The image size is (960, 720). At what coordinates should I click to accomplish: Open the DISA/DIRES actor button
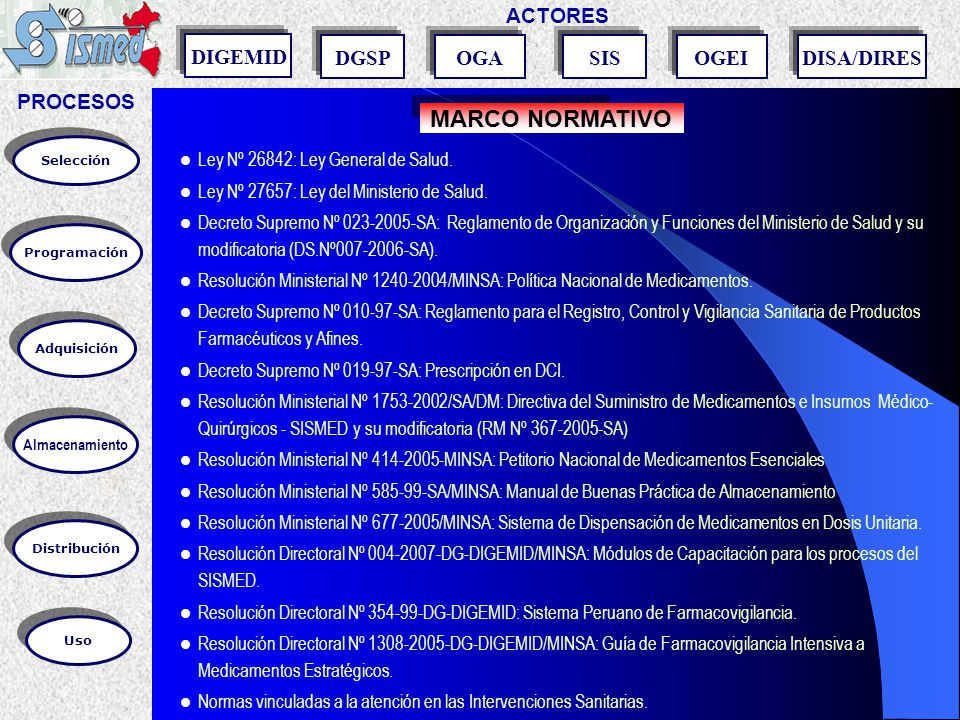pos(861,57)
